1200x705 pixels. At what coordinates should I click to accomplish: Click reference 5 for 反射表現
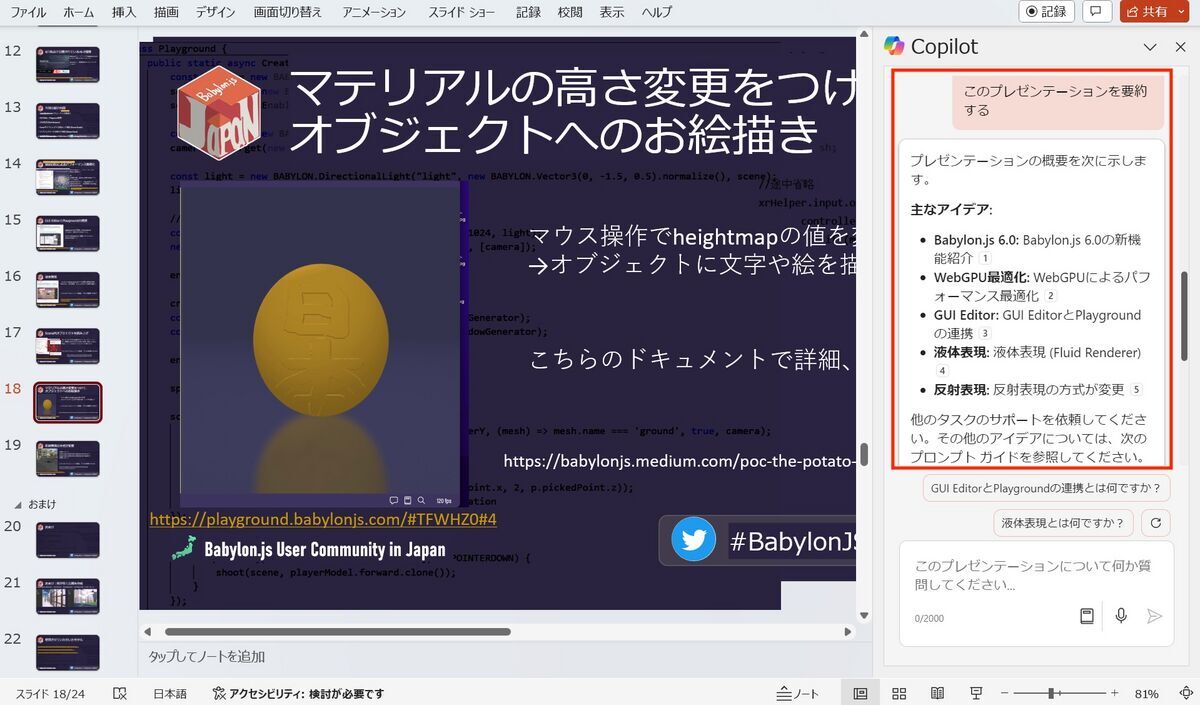[1136, 390]
